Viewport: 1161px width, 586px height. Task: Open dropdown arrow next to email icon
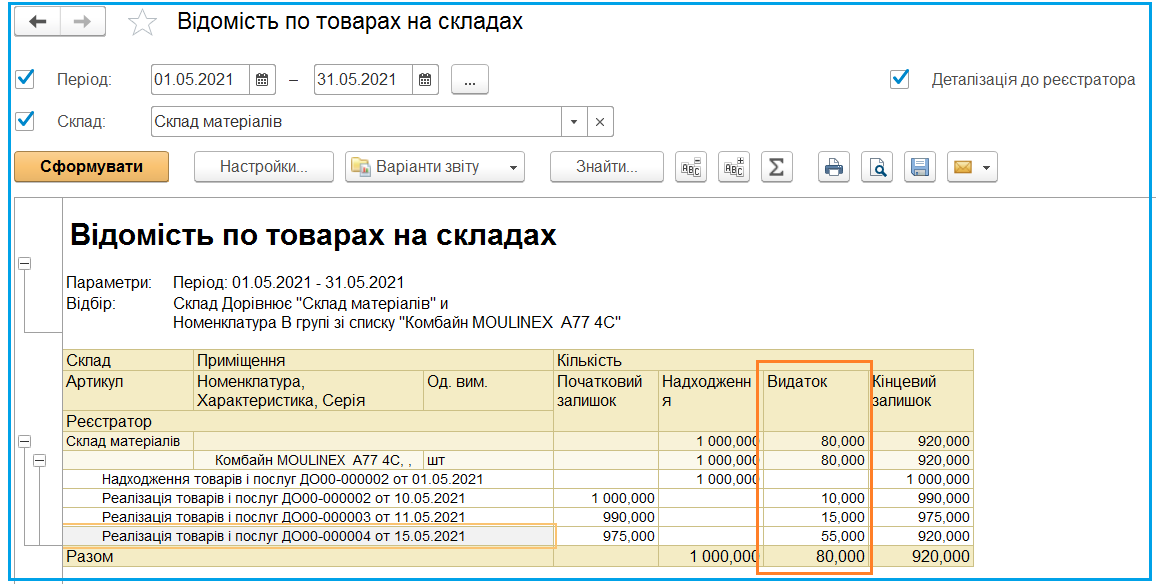pos(986,168)
